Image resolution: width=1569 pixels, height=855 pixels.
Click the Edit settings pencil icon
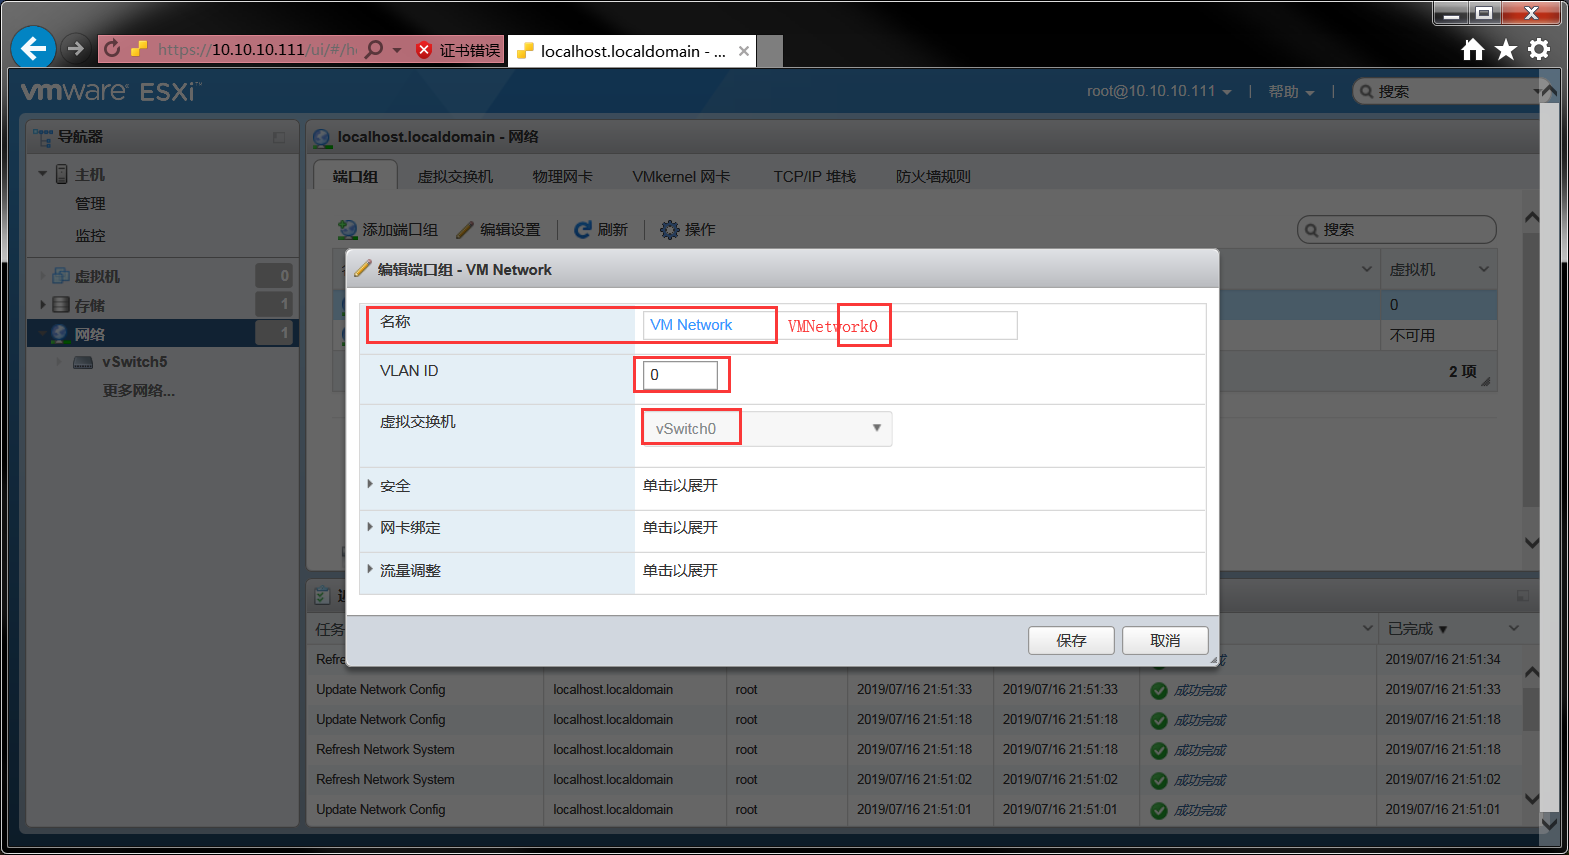[x=465, y=230]
